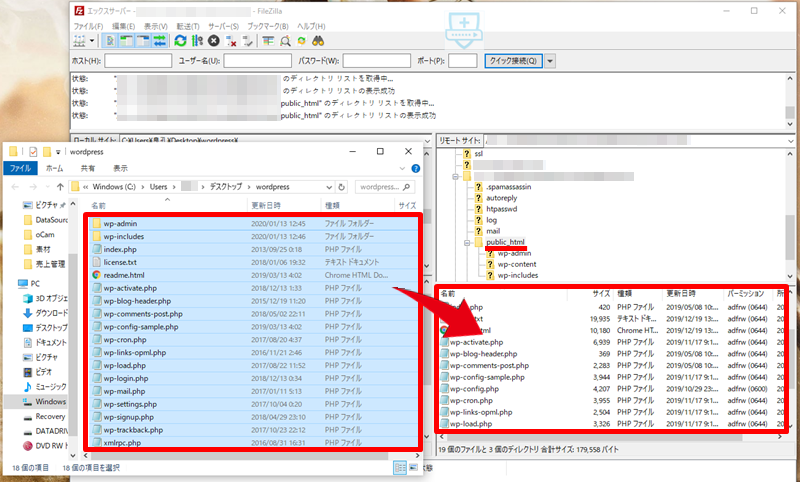Switch Explorer to details view

click(x=400, y=467)
